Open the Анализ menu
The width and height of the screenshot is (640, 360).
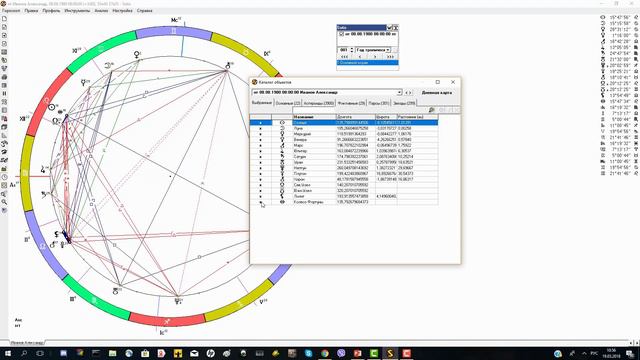tap(101, 11)
